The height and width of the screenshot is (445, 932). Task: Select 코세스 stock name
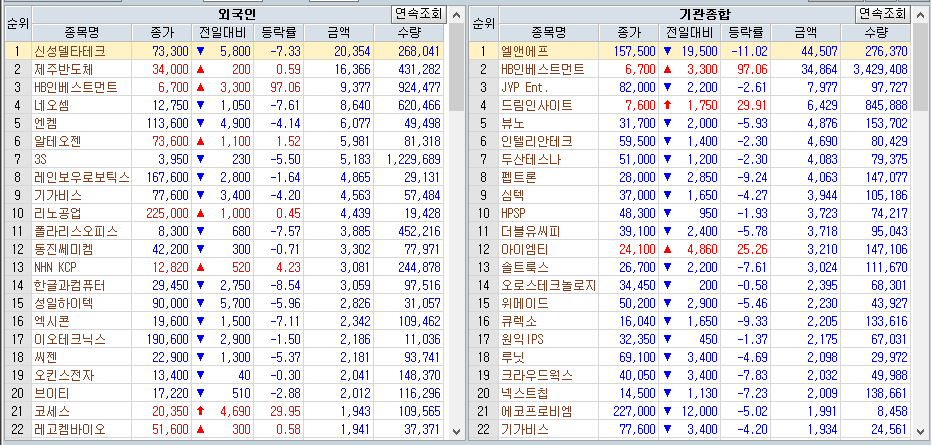click(x=52, y=412)
